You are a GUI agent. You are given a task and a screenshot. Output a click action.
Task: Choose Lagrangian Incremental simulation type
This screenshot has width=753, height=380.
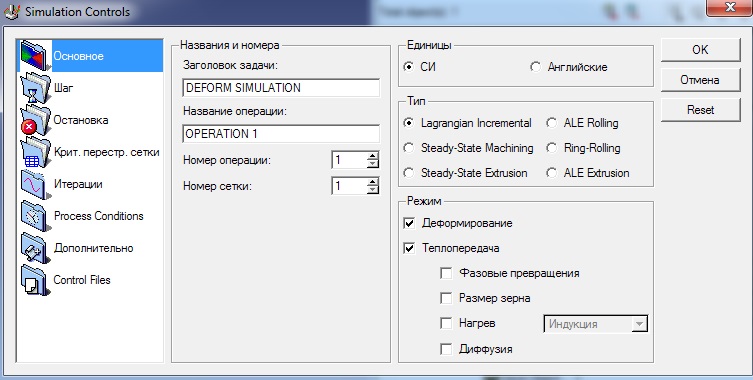tap(409, 123)
